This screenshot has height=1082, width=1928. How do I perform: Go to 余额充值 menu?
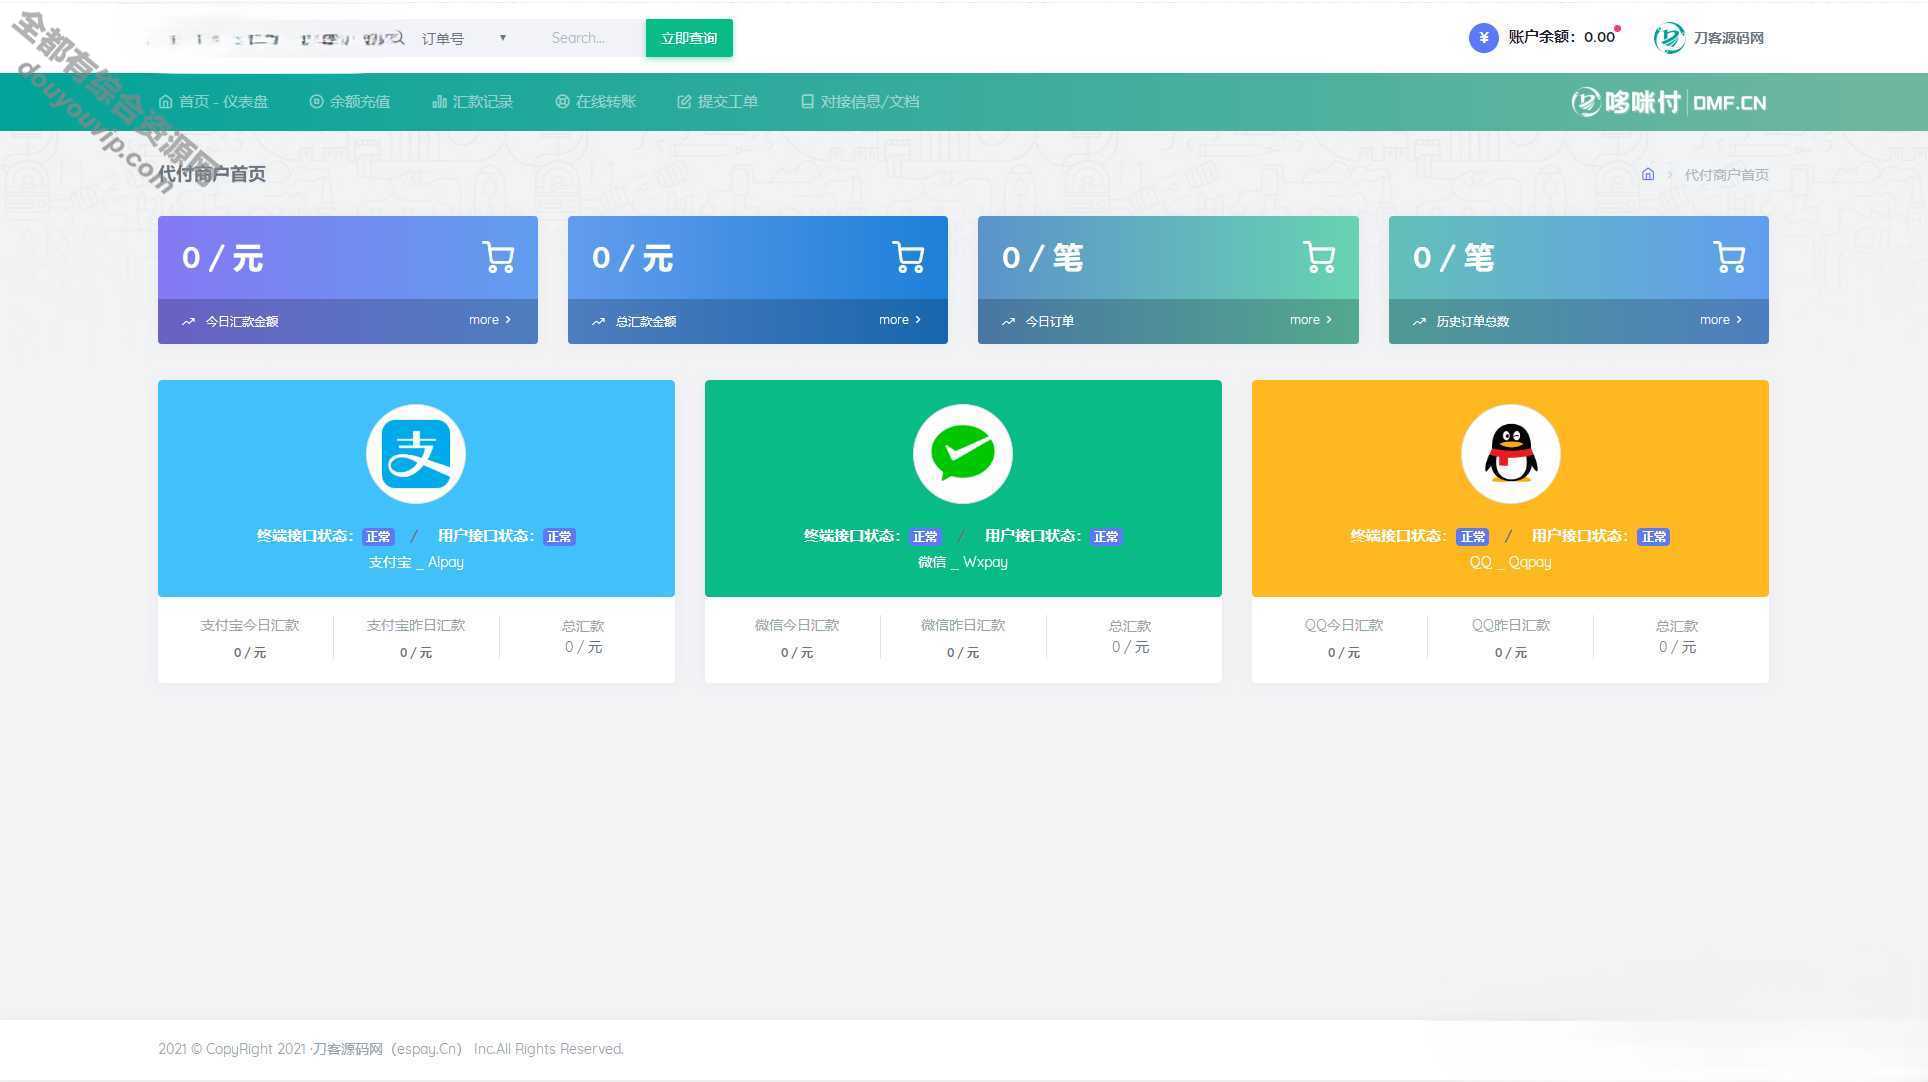click(350, 101)
